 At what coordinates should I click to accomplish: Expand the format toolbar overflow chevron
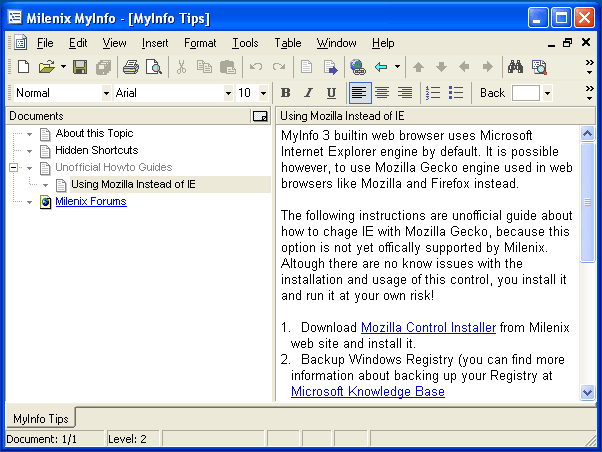click(x=589, y=93)
